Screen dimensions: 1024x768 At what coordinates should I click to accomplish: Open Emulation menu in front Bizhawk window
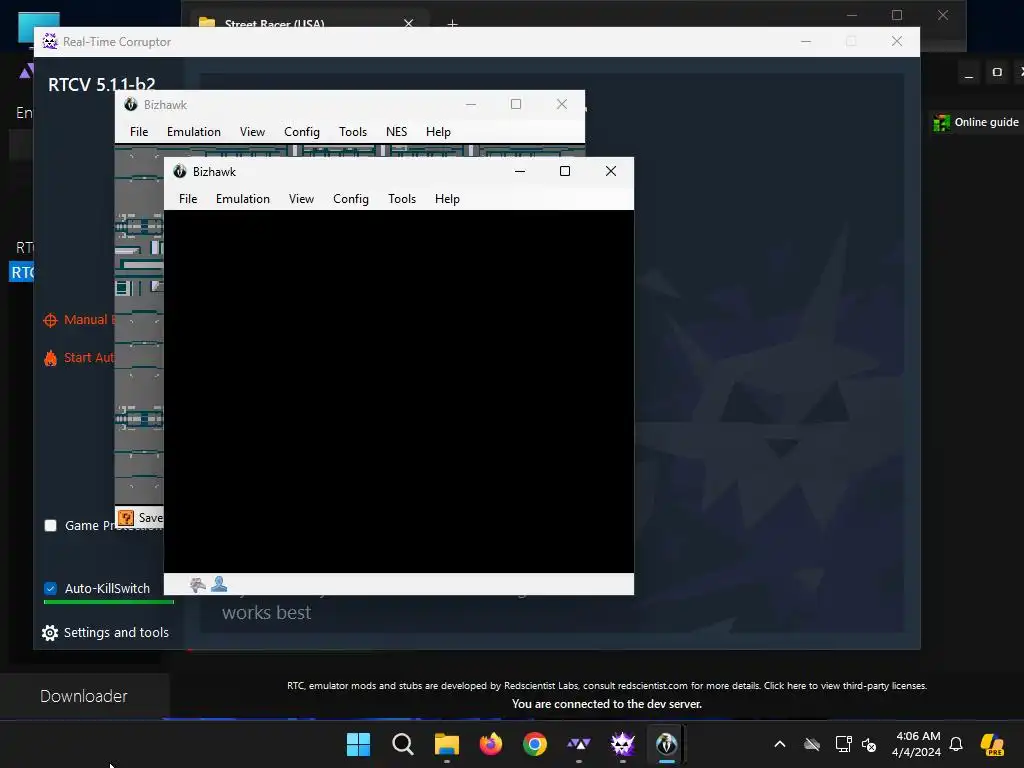242,199
